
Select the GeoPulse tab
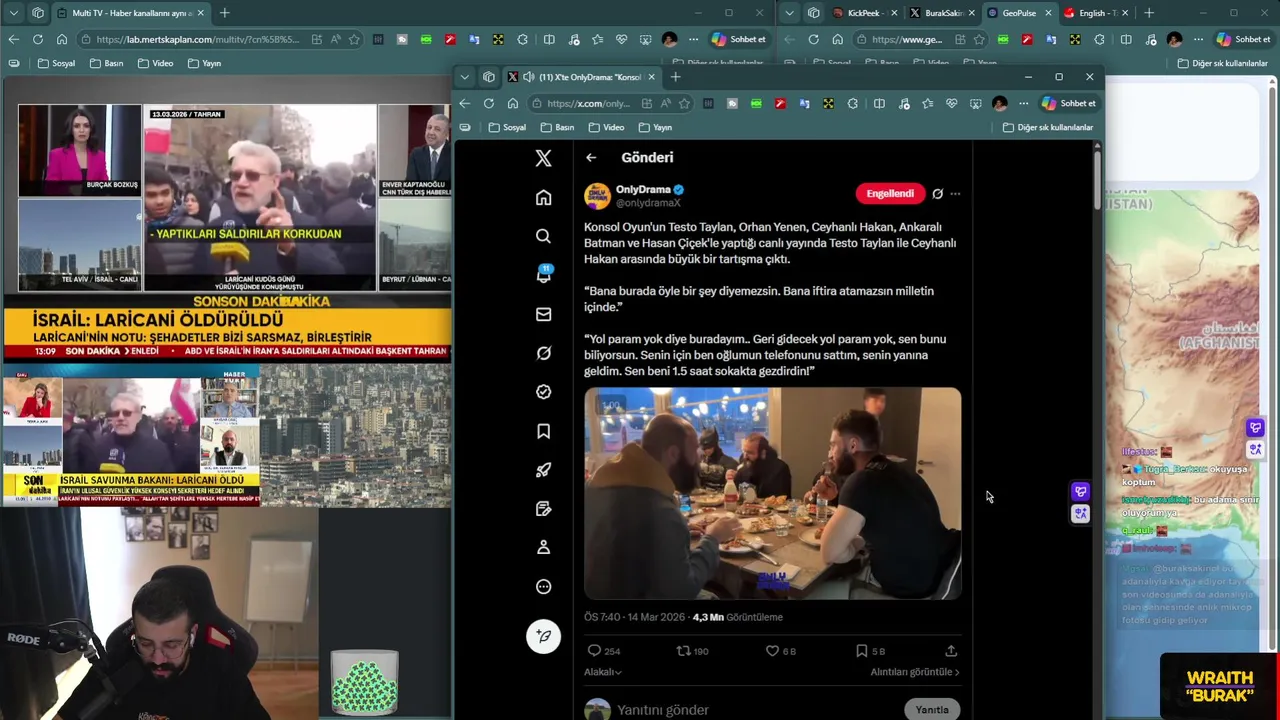[x=1019, y=13]
